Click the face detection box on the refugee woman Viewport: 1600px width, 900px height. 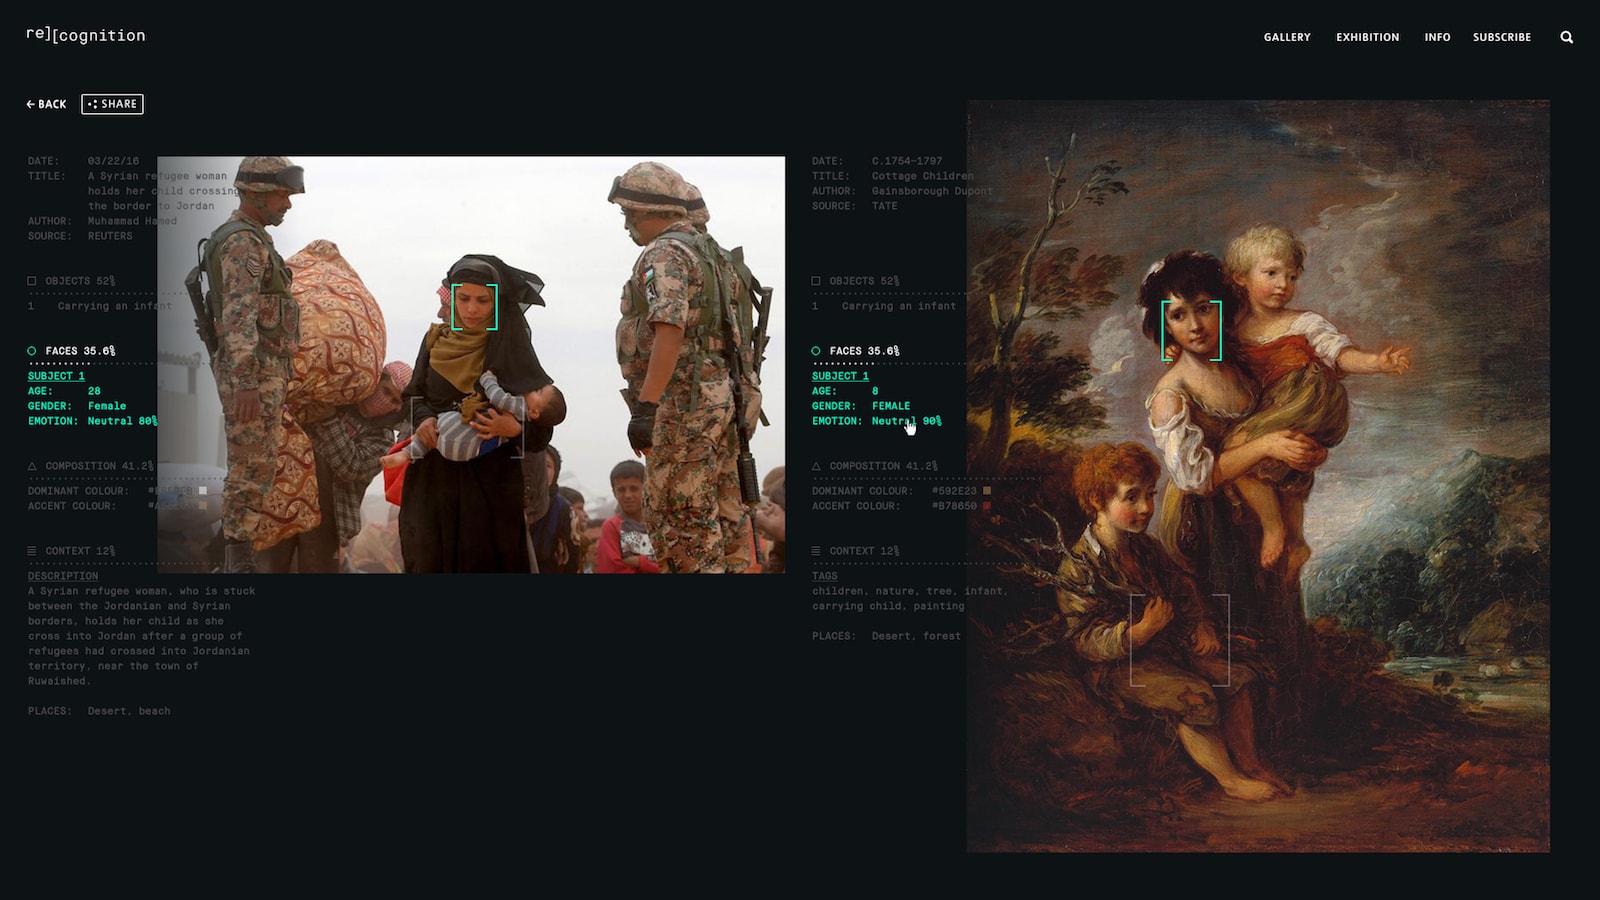(x=474, y=307)
